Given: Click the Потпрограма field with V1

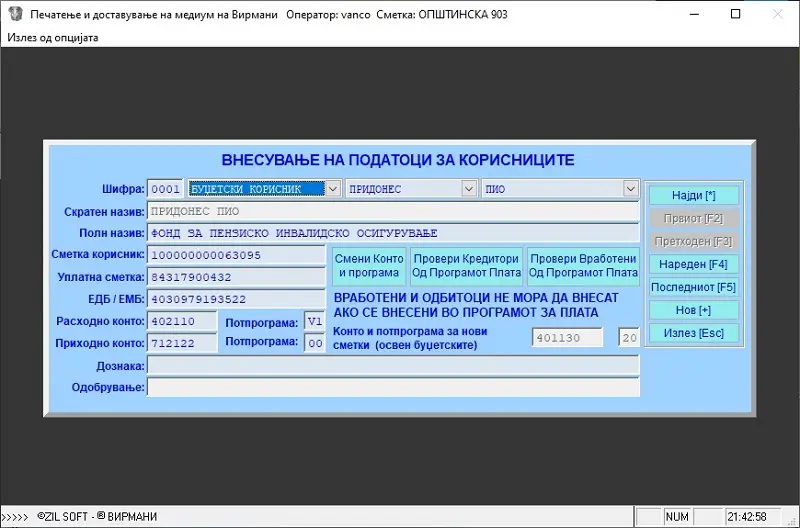Looking at the screenshot, I should click(x=315, y=321).
